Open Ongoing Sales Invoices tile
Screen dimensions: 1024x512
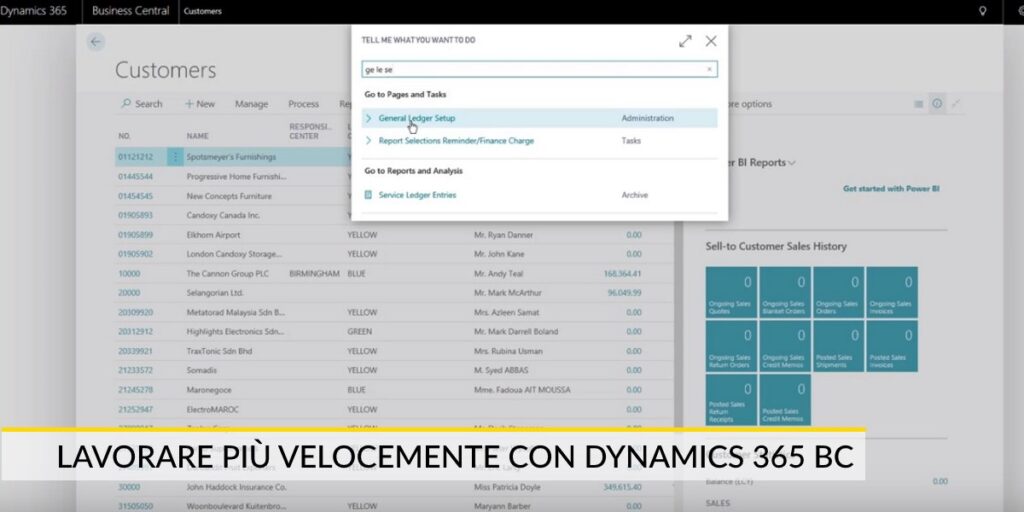click(892, 292)
